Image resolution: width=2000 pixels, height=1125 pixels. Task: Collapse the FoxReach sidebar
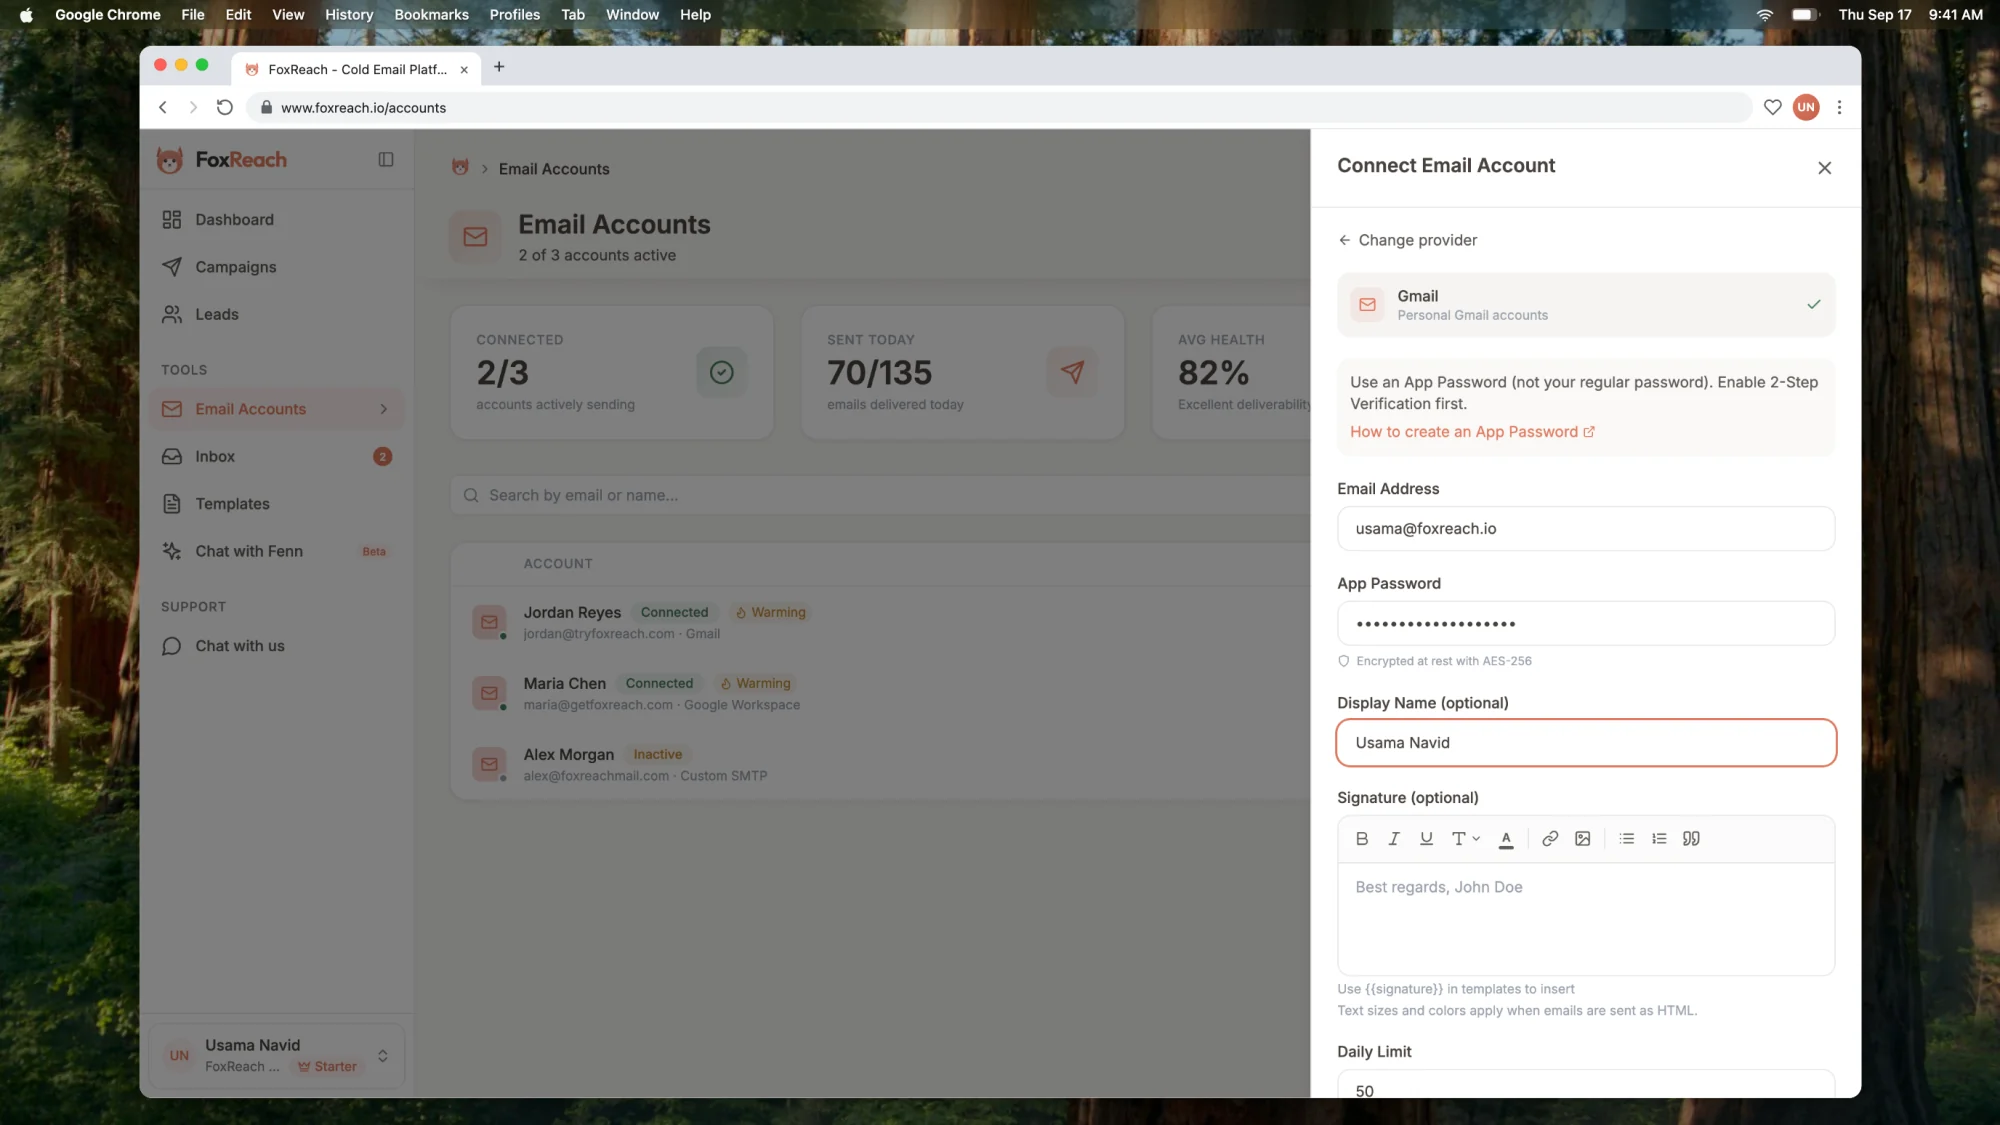pyautogui.click(x=385, y=160)
